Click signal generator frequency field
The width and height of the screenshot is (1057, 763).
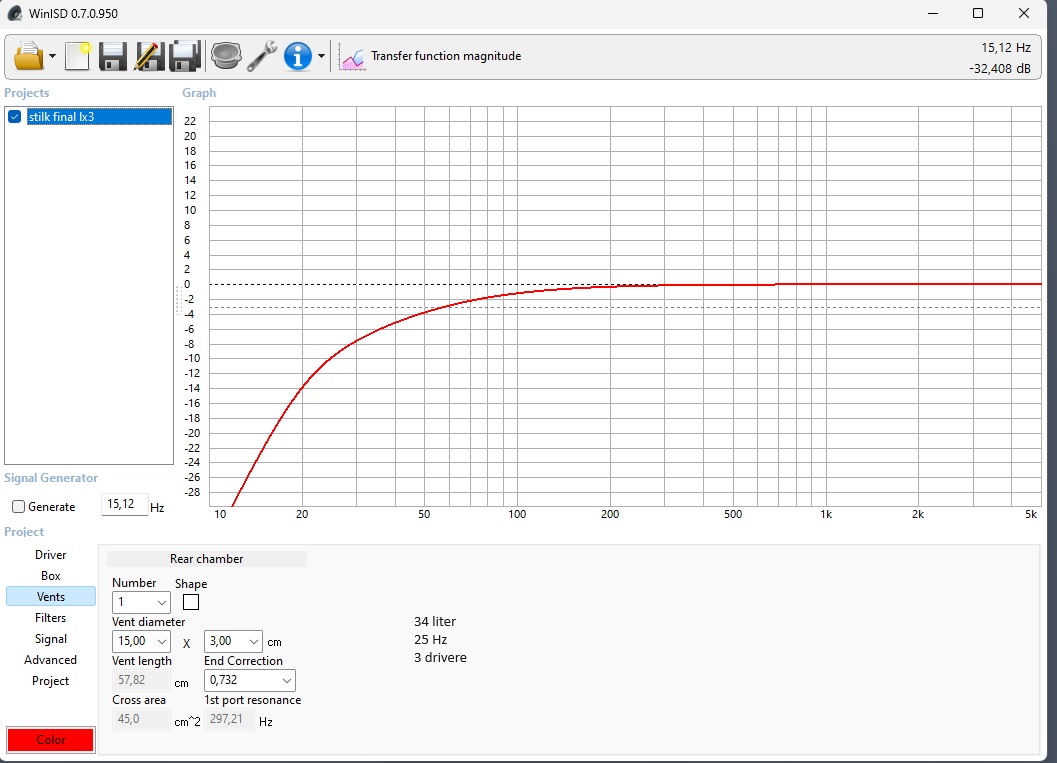124,504
